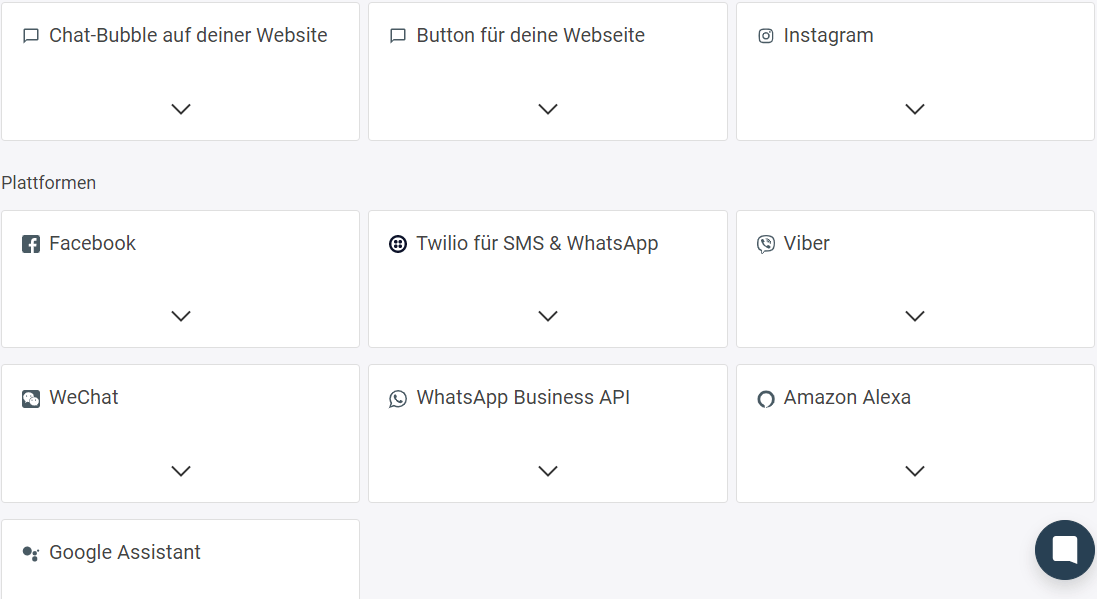
Task: Select the Google Assistant icon
Action: [31, 552]
